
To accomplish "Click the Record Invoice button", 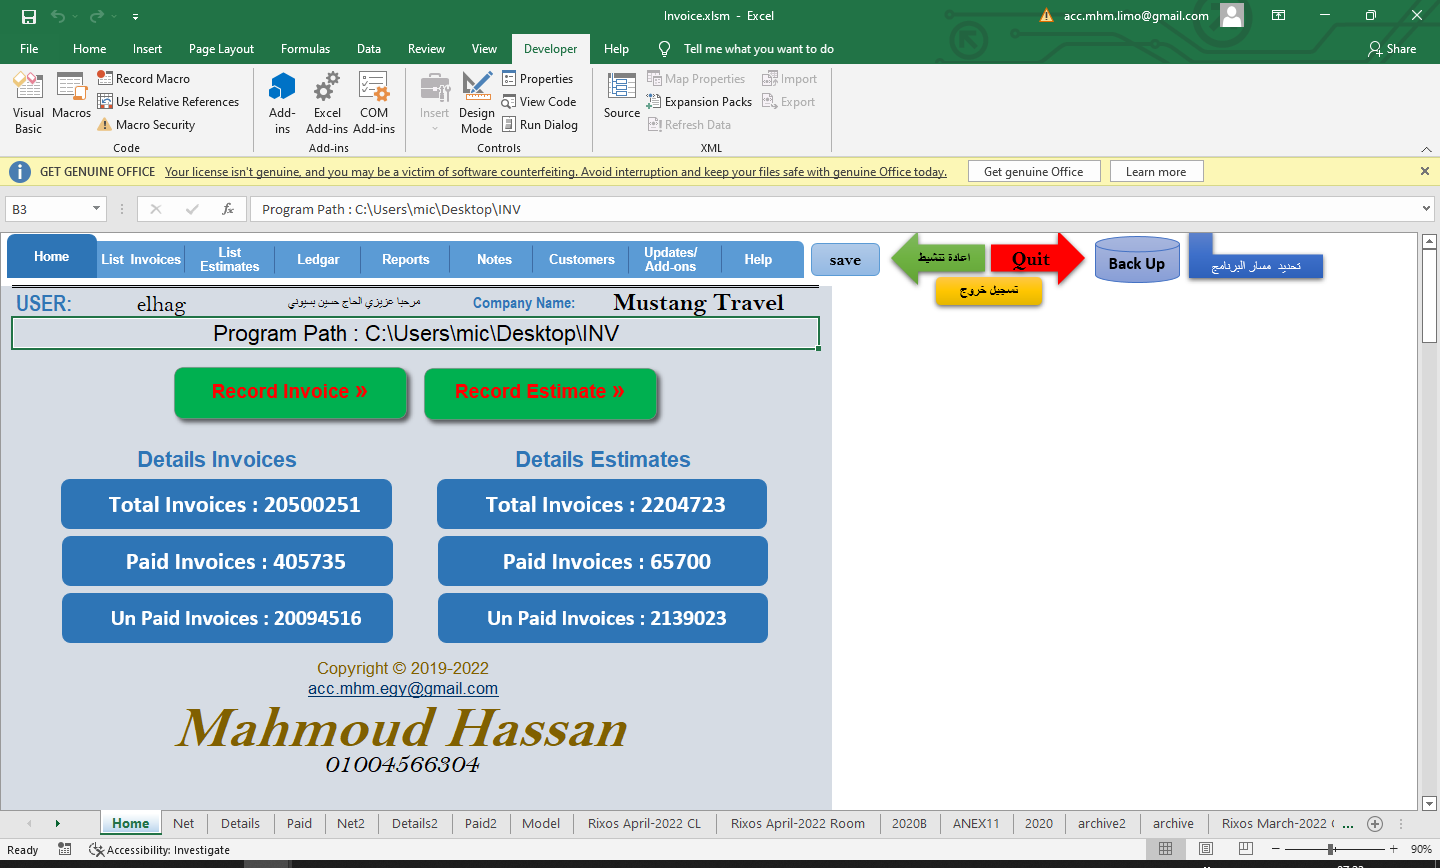I will (290, 392).
